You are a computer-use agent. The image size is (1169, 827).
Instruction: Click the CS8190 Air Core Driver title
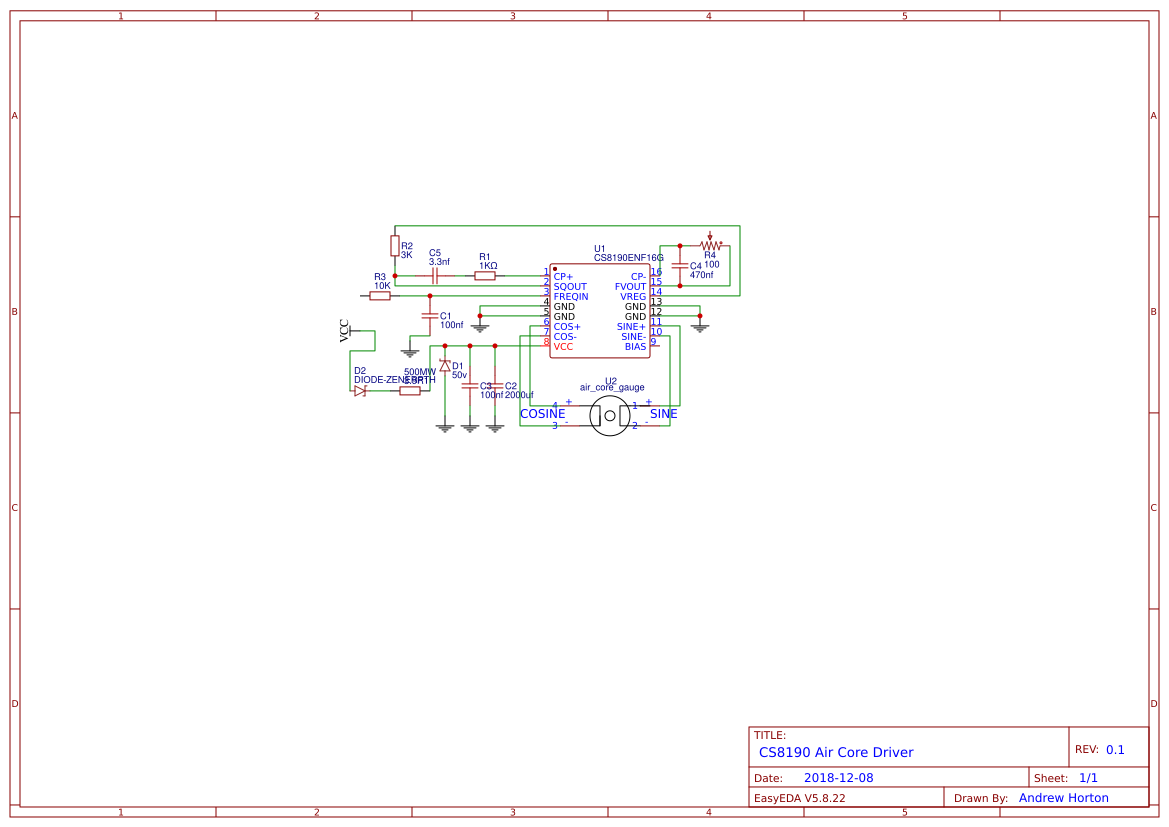(837, 752)
